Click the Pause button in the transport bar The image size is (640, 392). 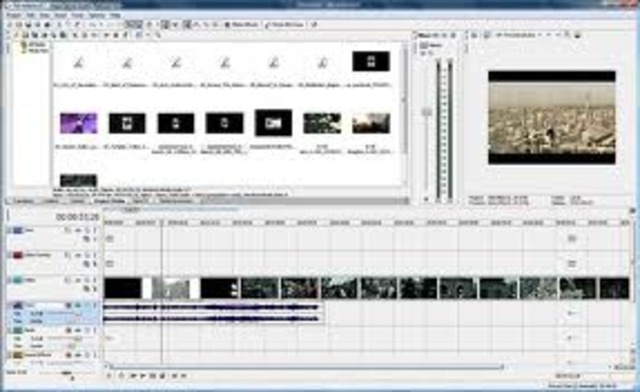click(153, 376)
